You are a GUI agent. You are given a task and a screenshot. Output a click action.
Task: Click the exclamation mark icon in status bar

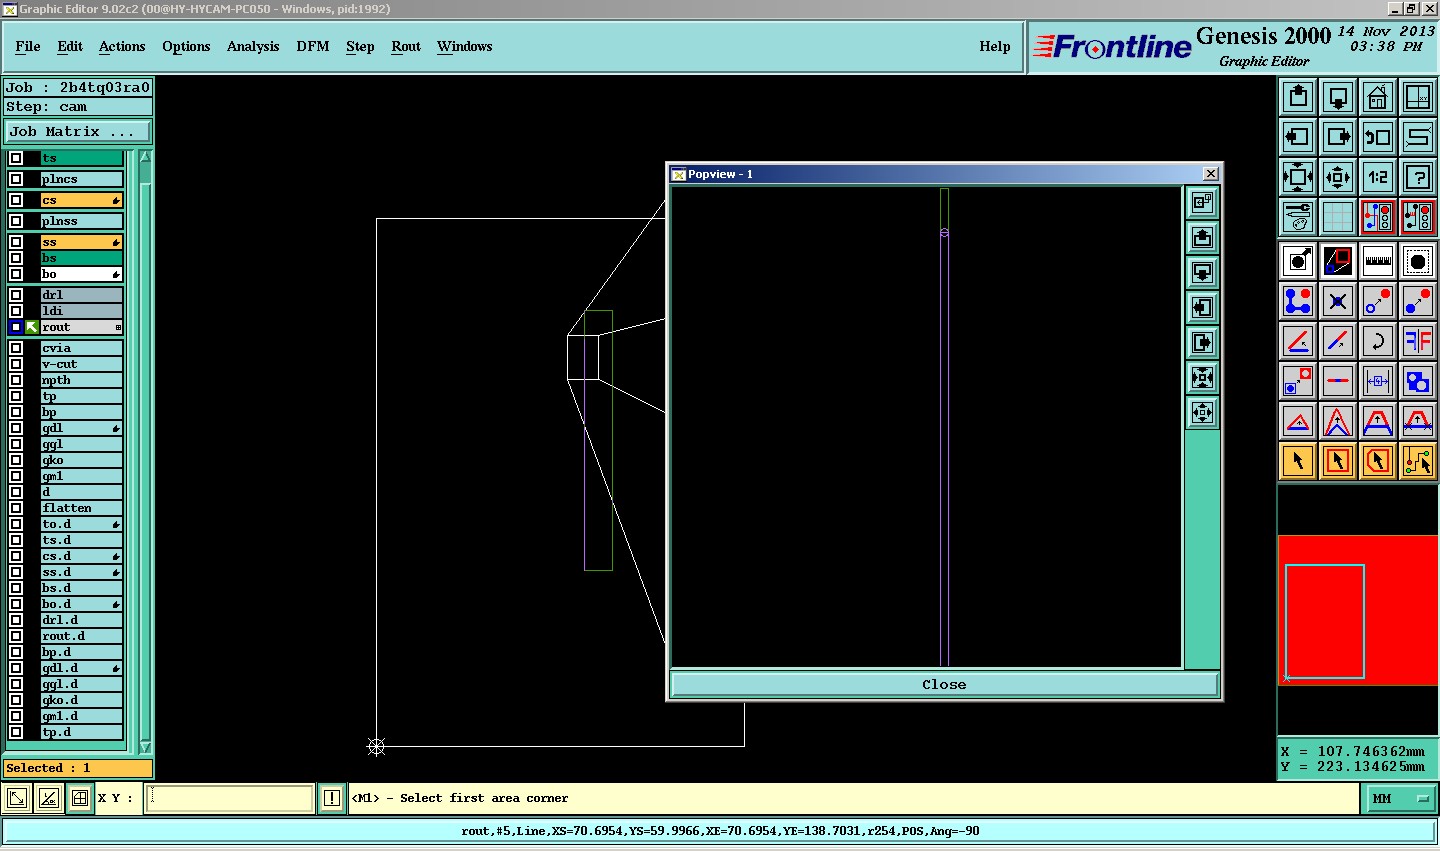click(x=332, y=798)
